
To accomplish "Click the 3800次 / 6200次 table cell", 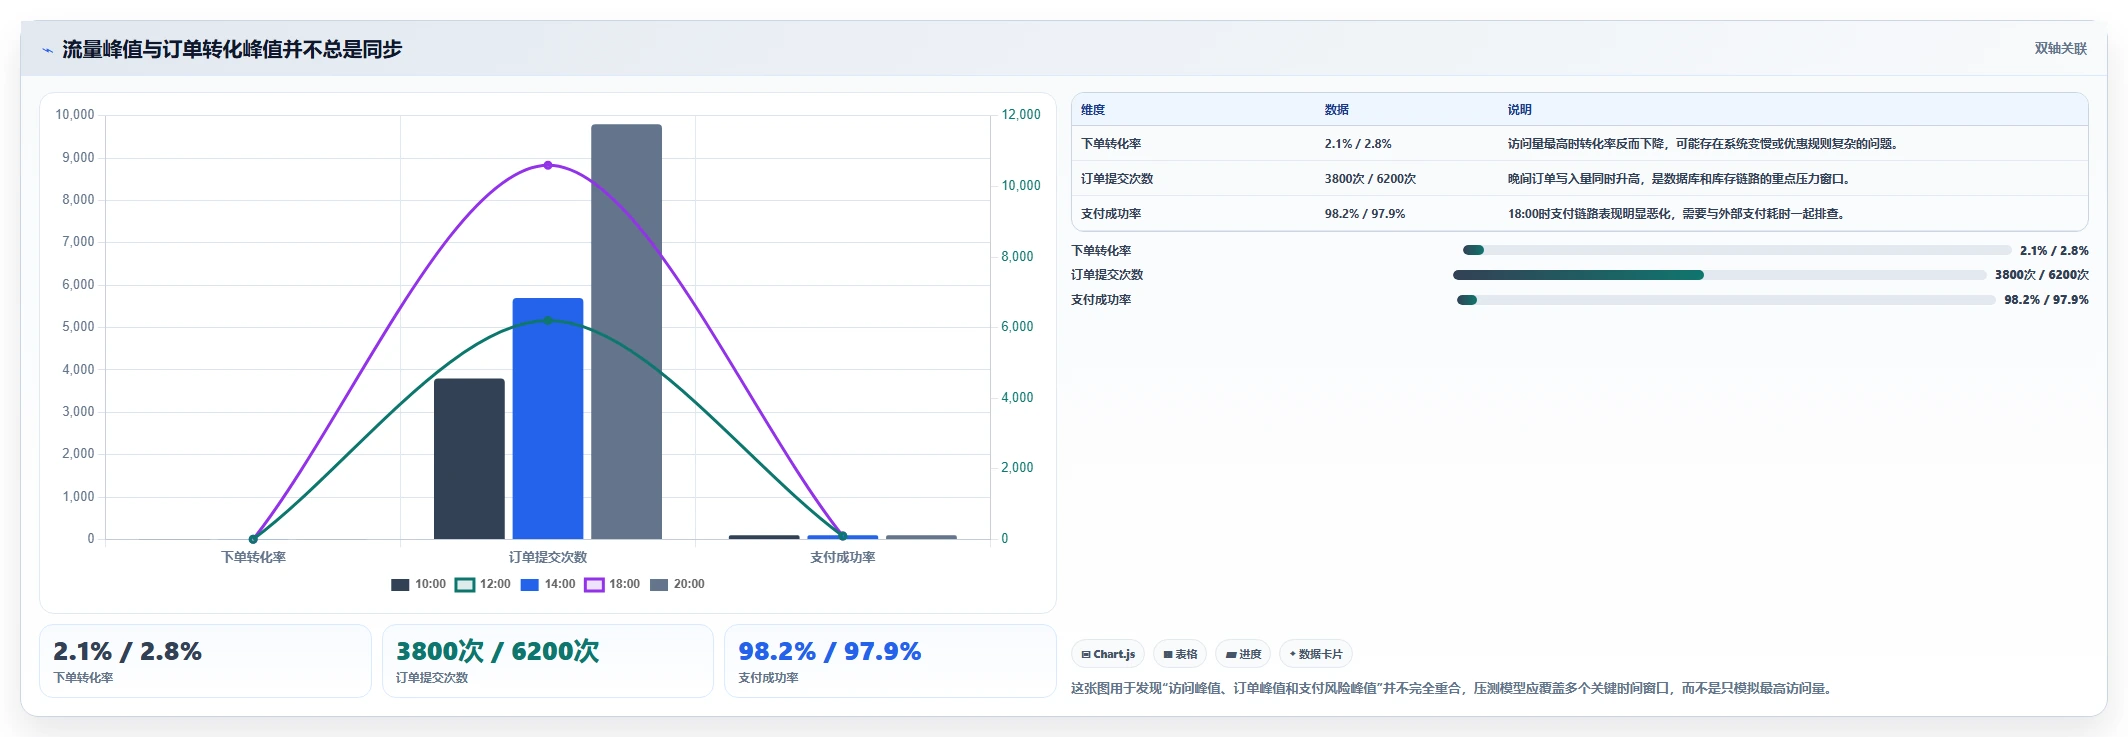I will (1370, 179).
